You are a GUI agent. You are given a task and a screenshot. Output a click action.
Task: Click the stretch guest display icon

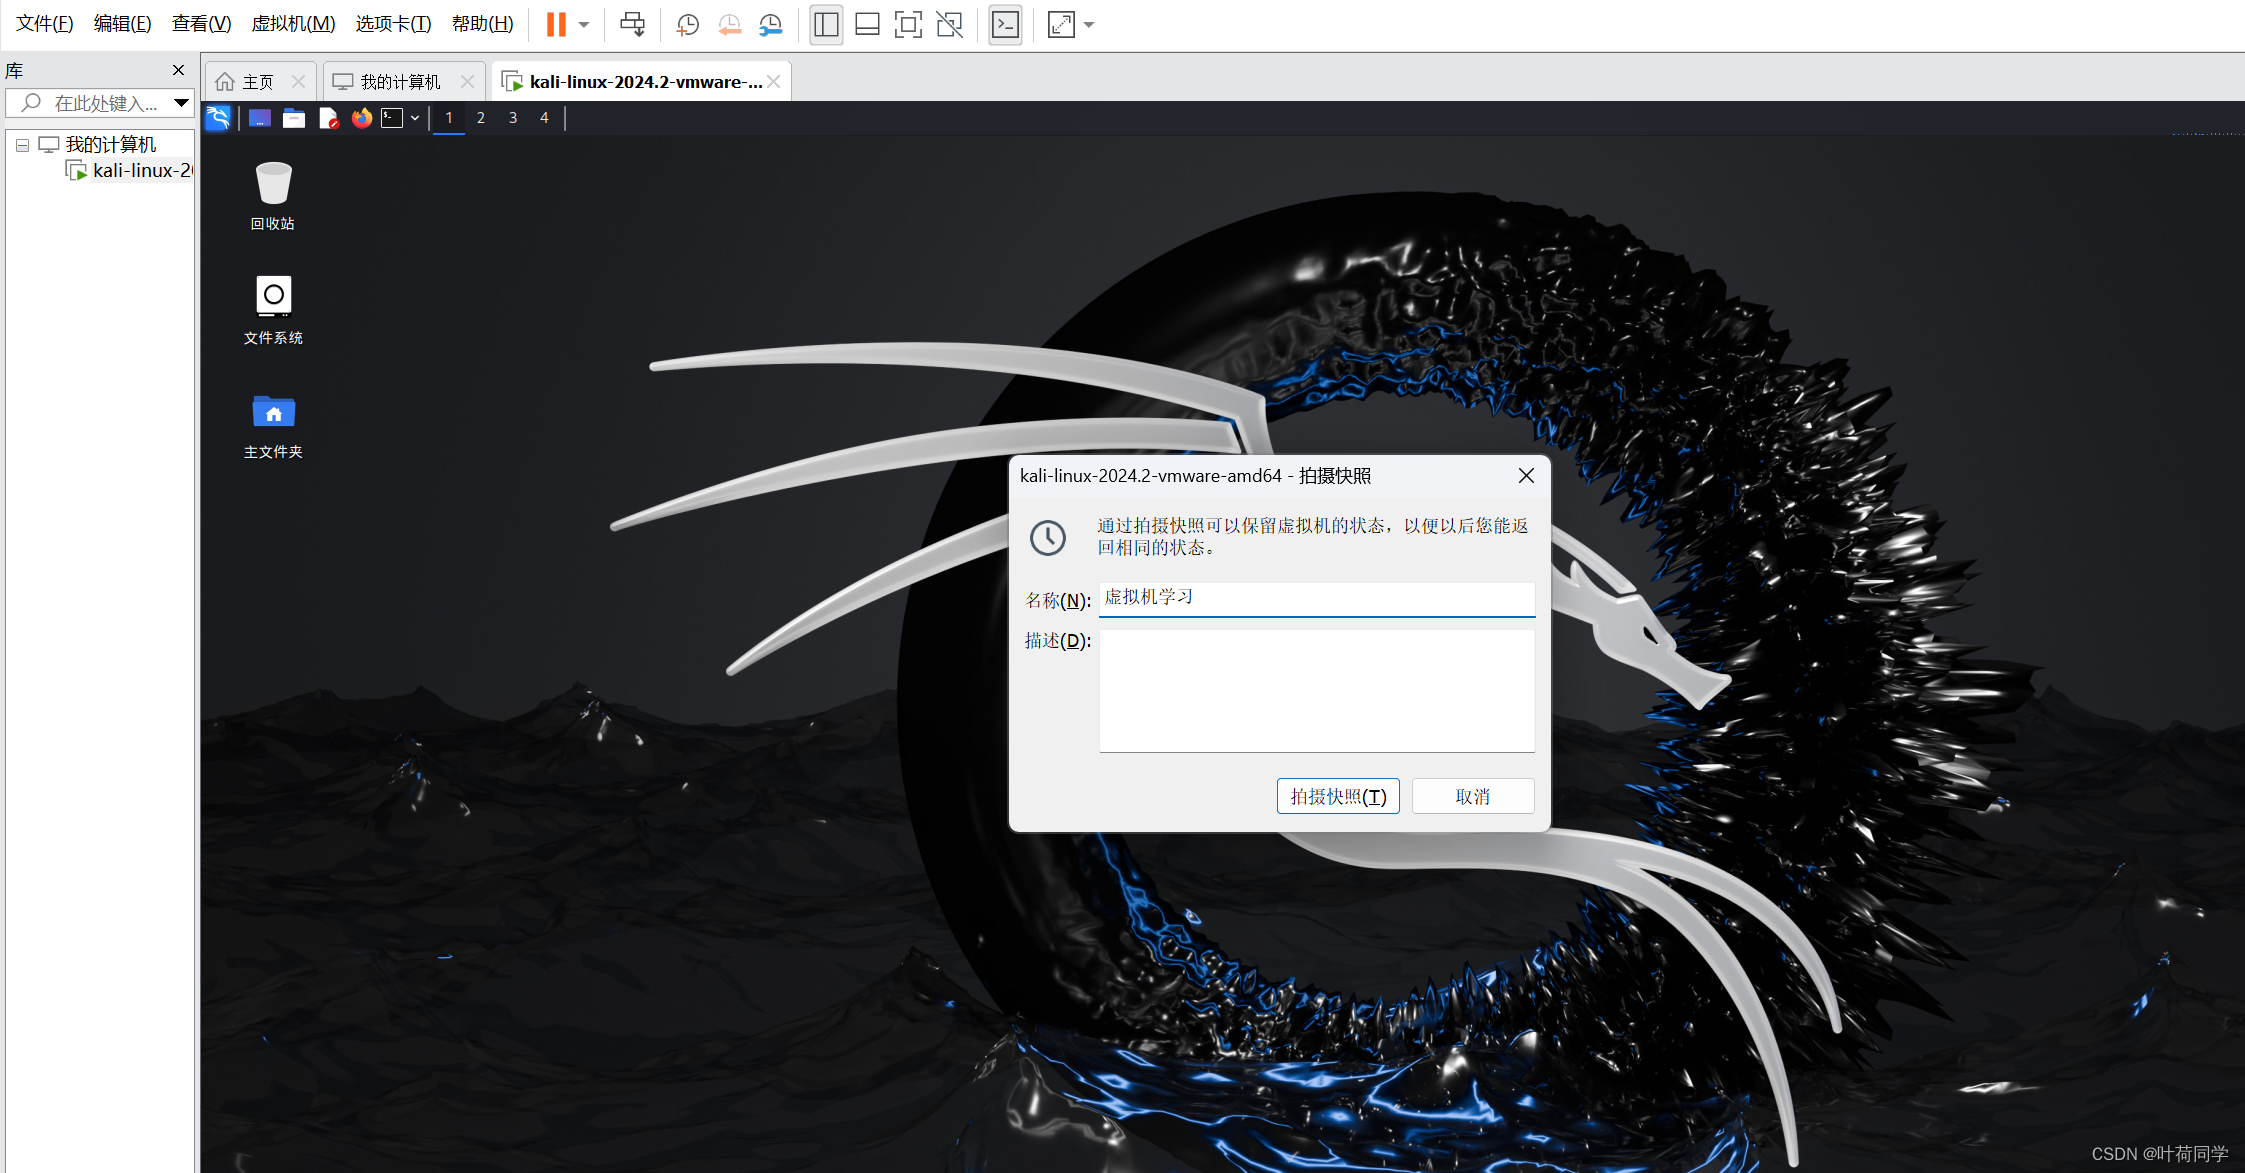pyautogui.click(x=1061, y=24)
